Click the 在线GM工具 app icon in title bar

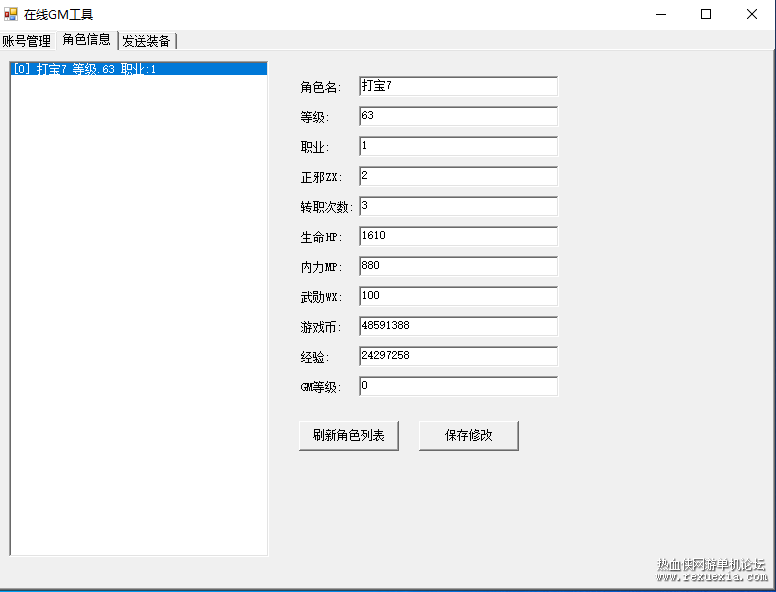(x=11, y=14)
